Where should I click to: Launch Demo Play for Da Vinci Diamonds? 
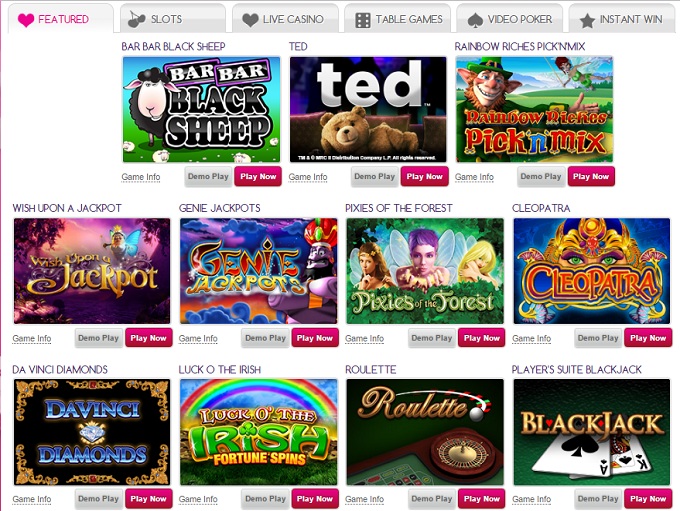point(98,499)
